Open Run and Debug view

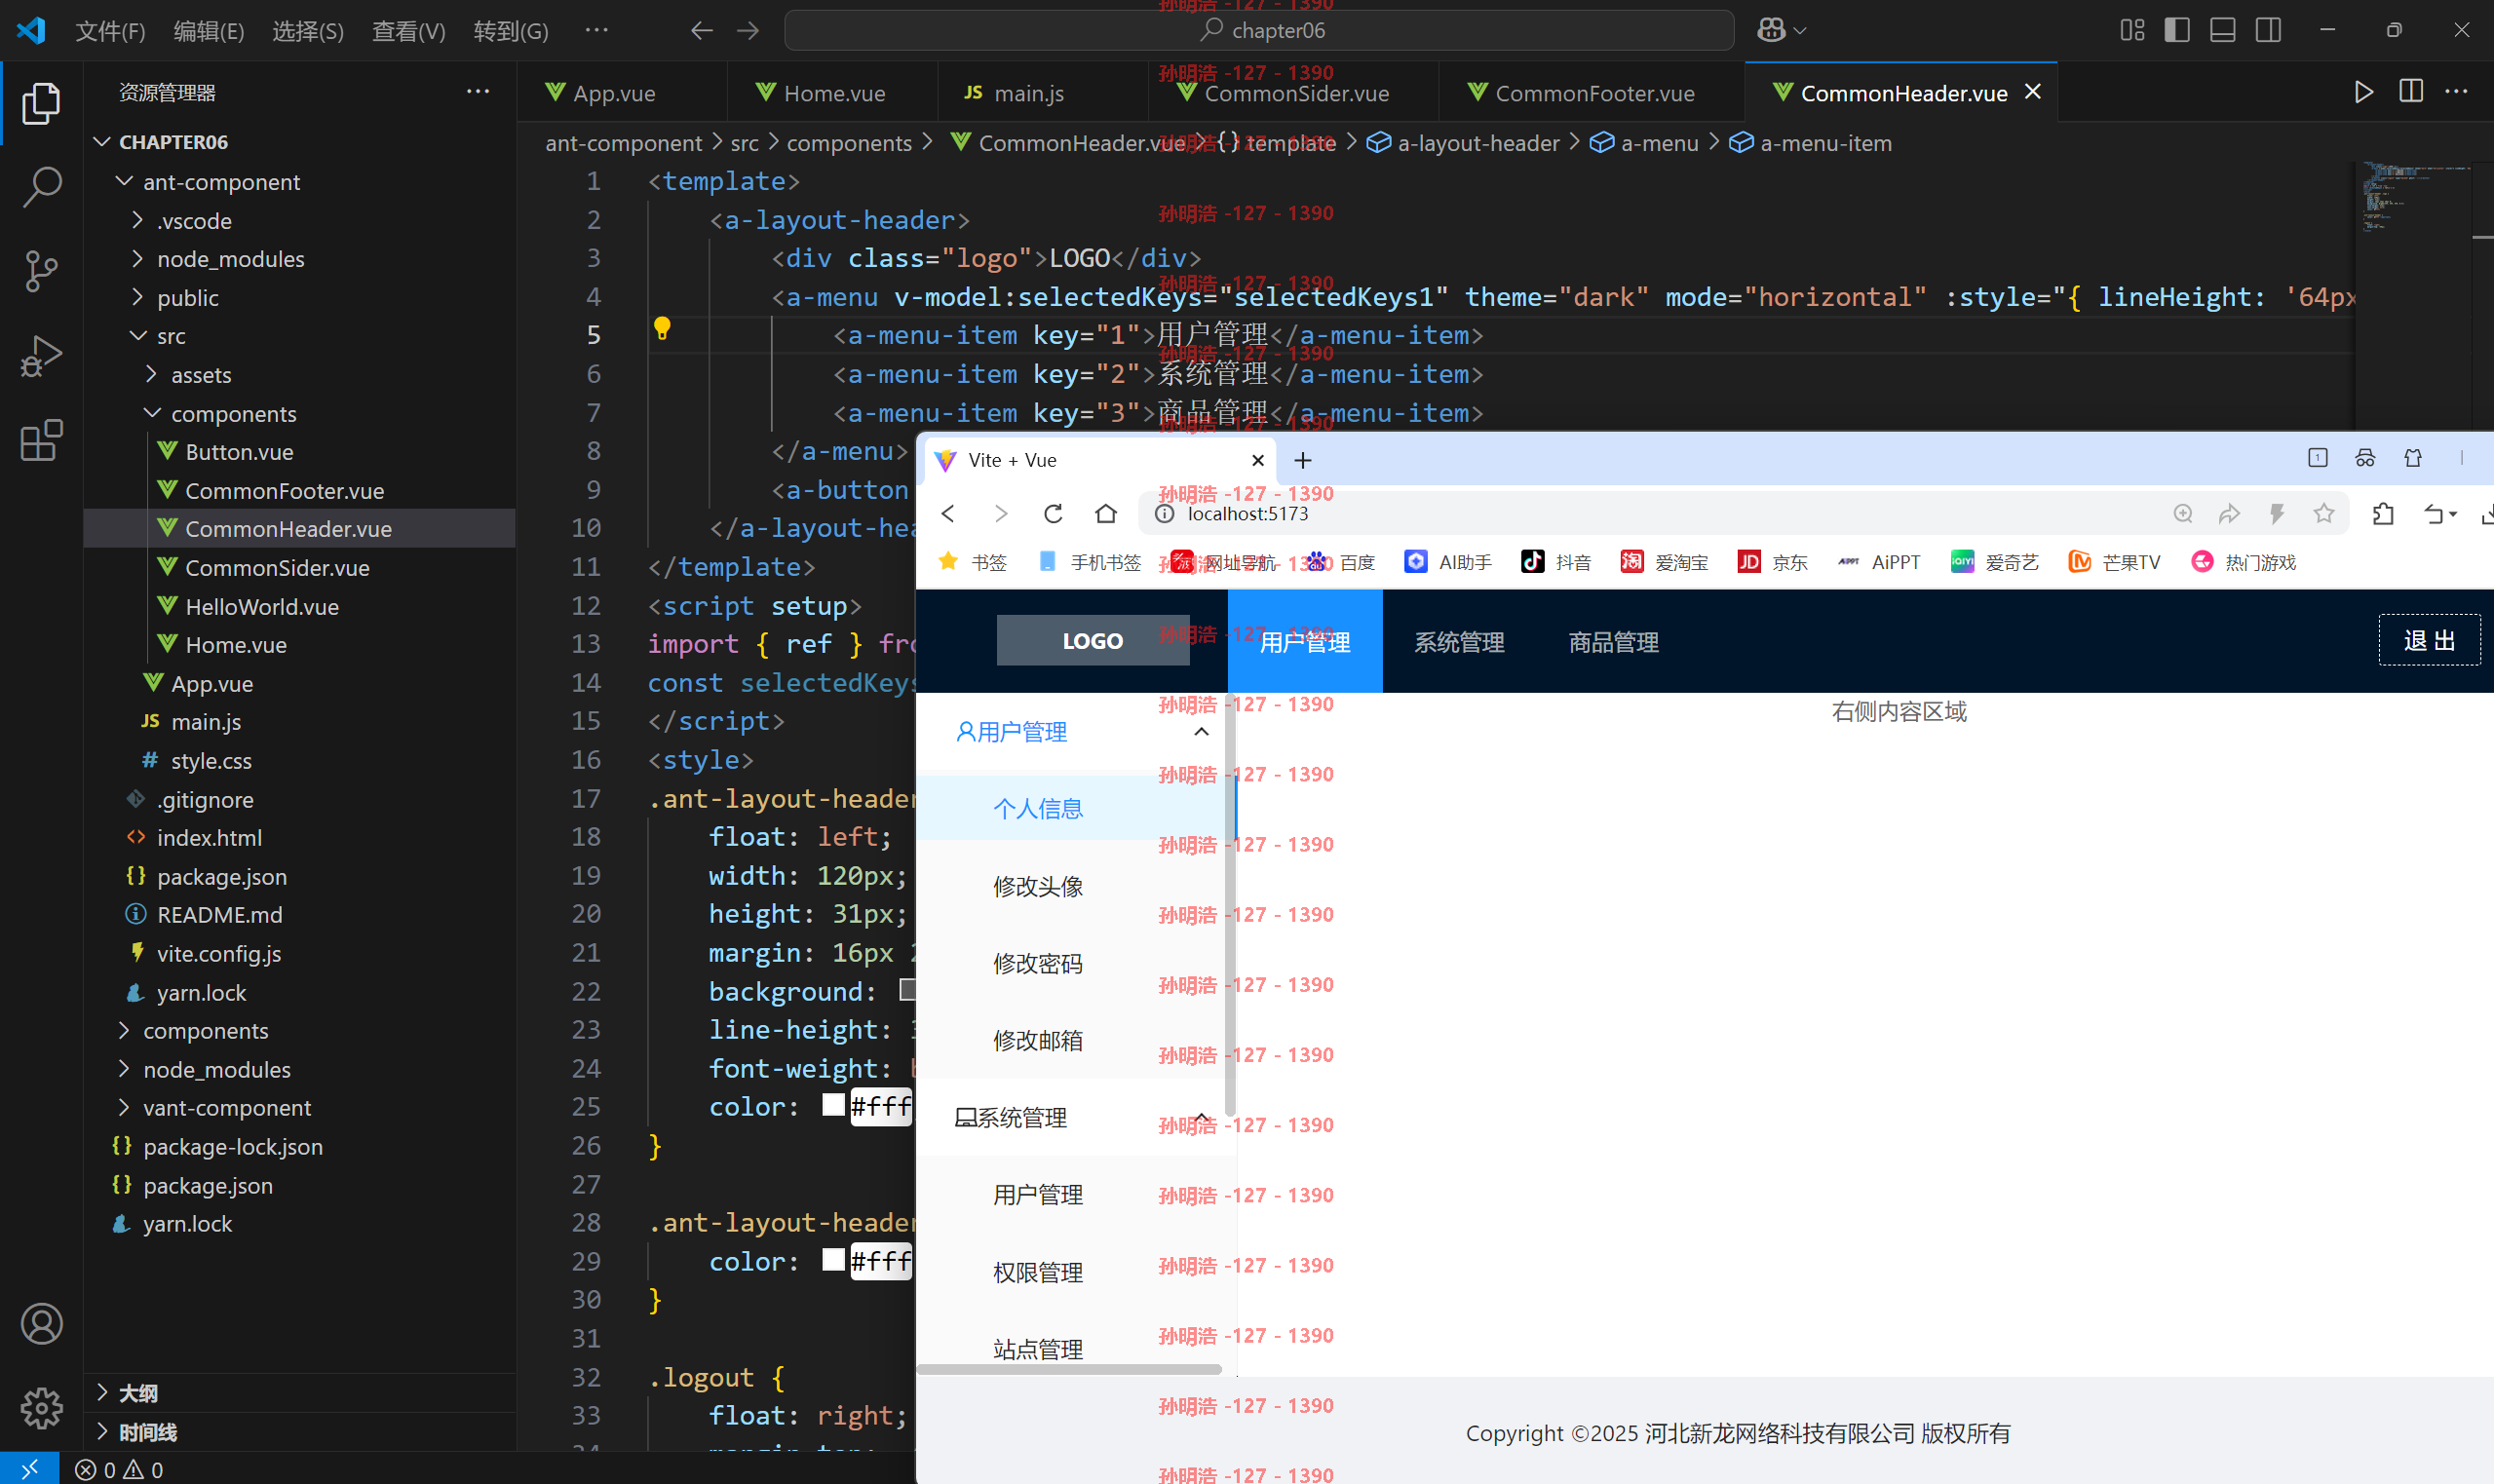[41, 356]
